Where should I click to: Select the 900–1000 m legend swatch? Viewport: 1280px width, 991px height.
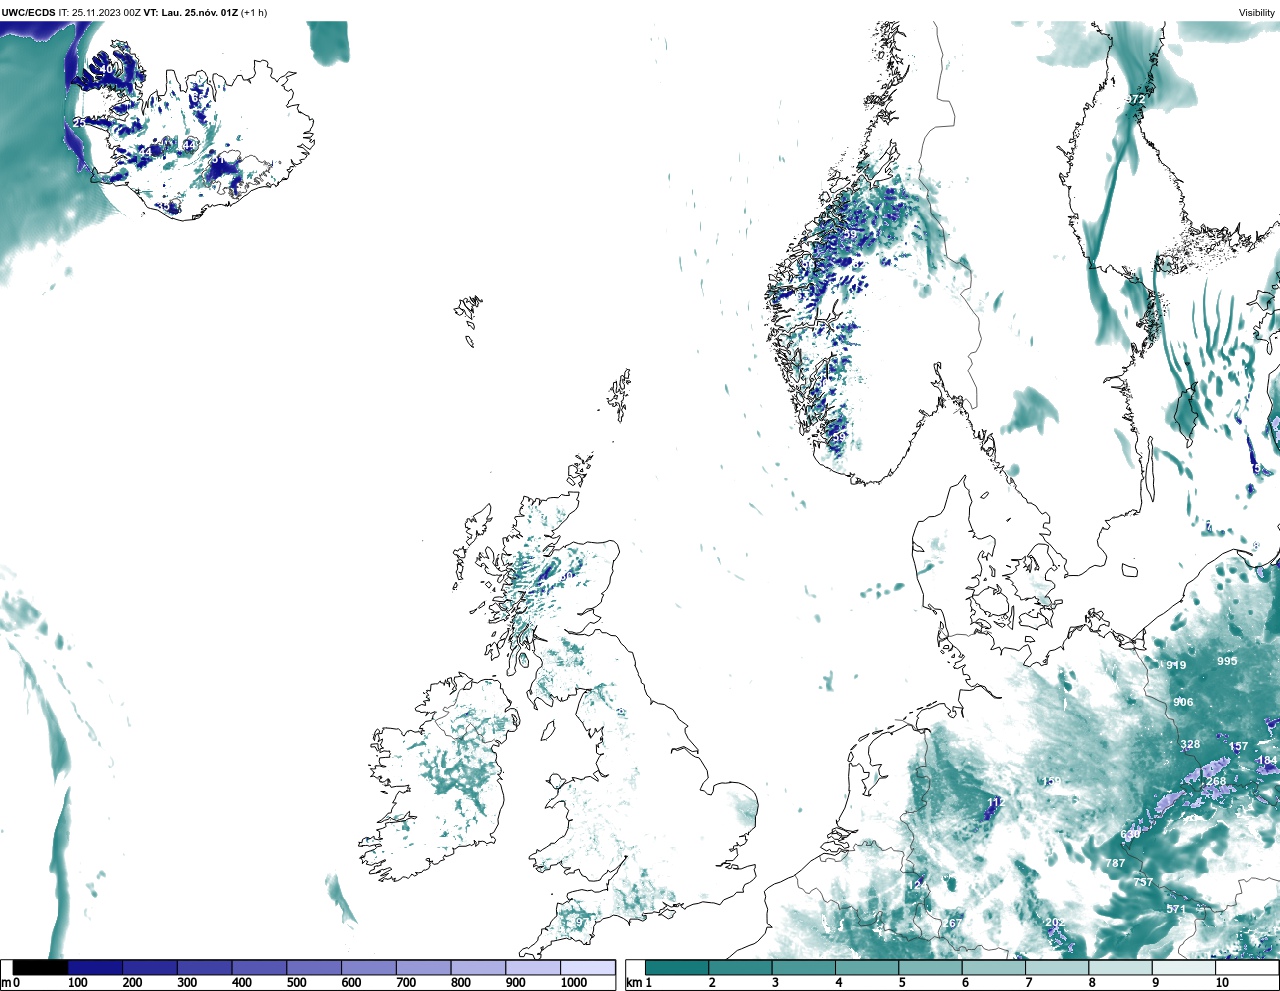point(532,968)
